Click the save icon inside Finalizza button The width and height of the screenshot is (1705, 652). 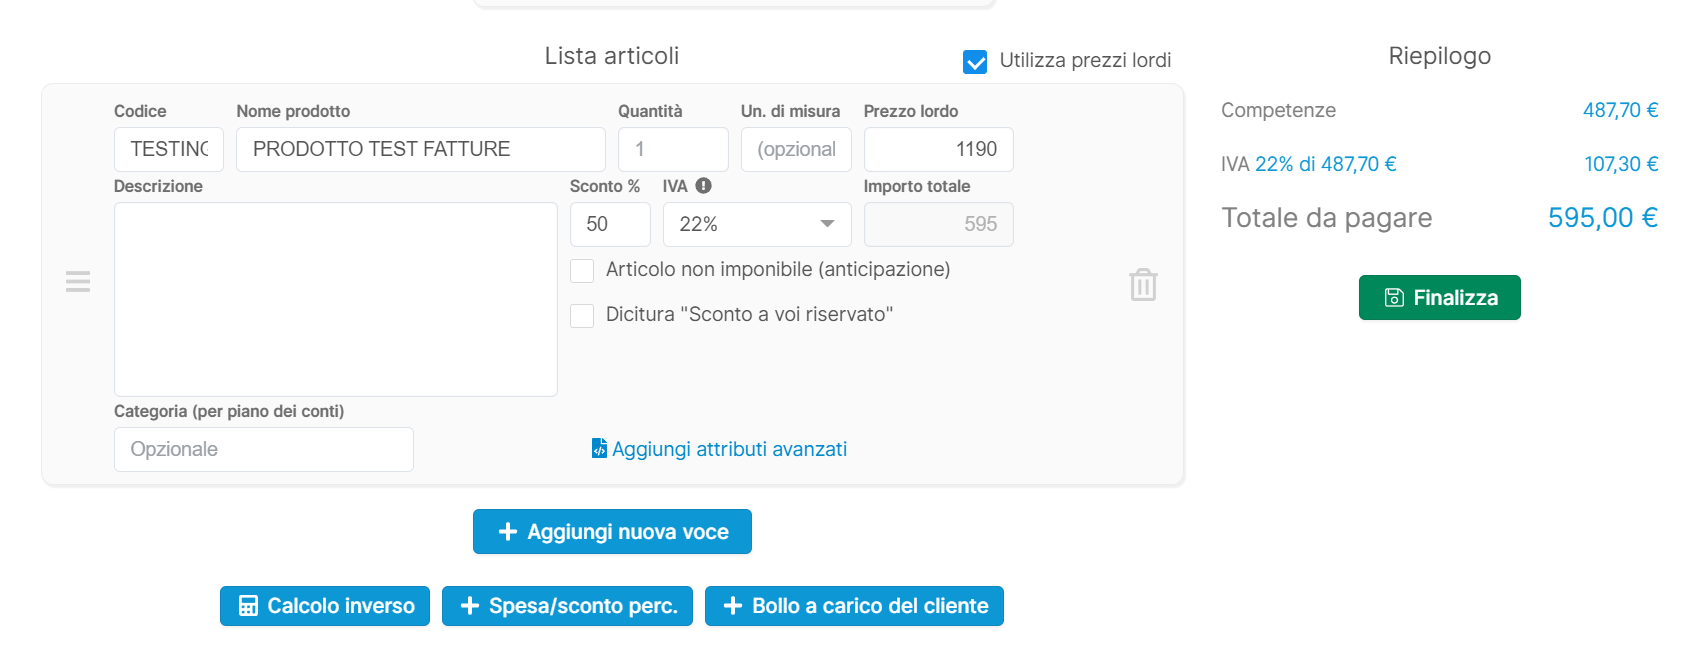(1394, 297)
